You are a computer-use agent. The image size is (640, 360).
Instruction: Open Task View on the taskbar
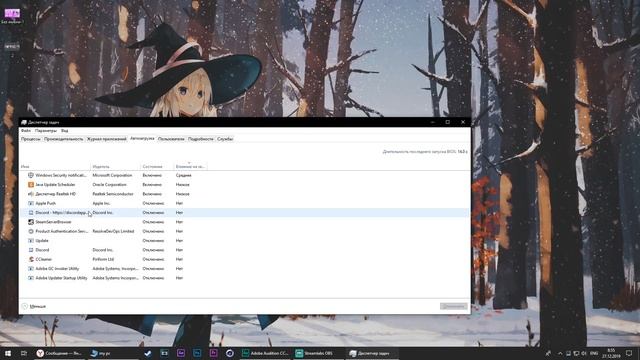(x=24, y=353)
